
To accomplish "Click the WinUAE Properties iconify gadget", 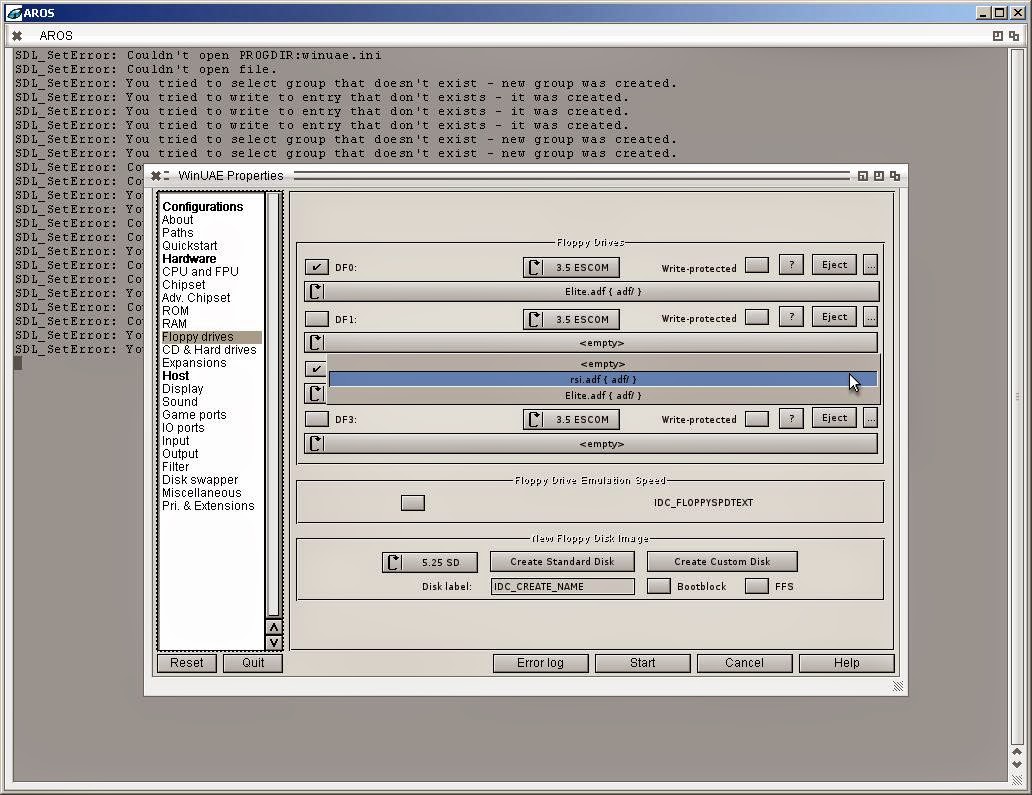I will (863, 176).
